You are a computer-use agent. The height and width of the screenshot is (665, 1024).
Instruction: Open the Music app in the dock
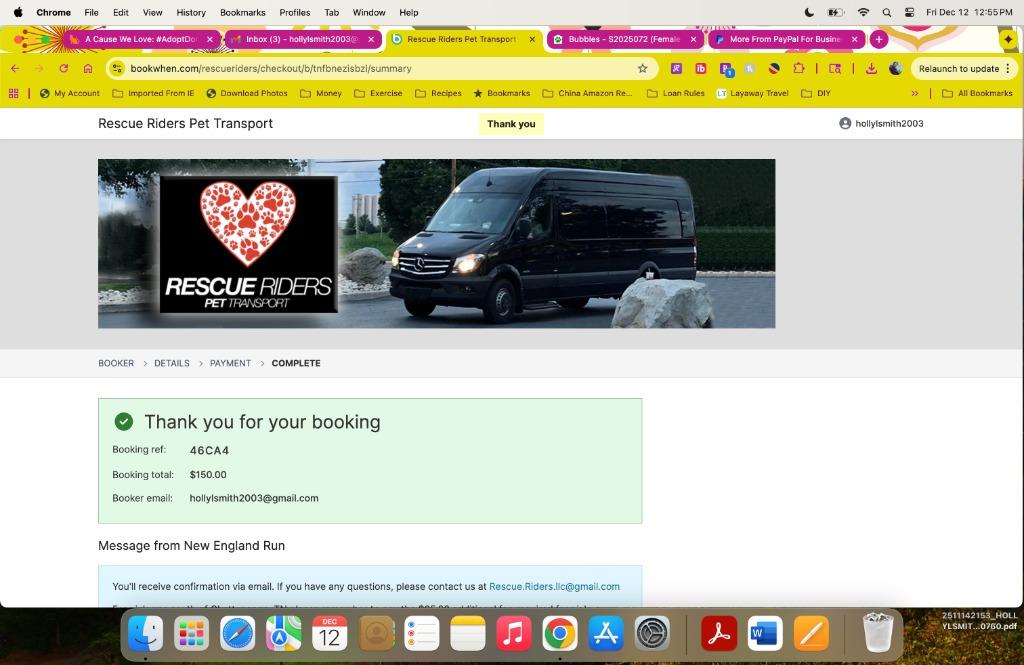click(514, 633)
